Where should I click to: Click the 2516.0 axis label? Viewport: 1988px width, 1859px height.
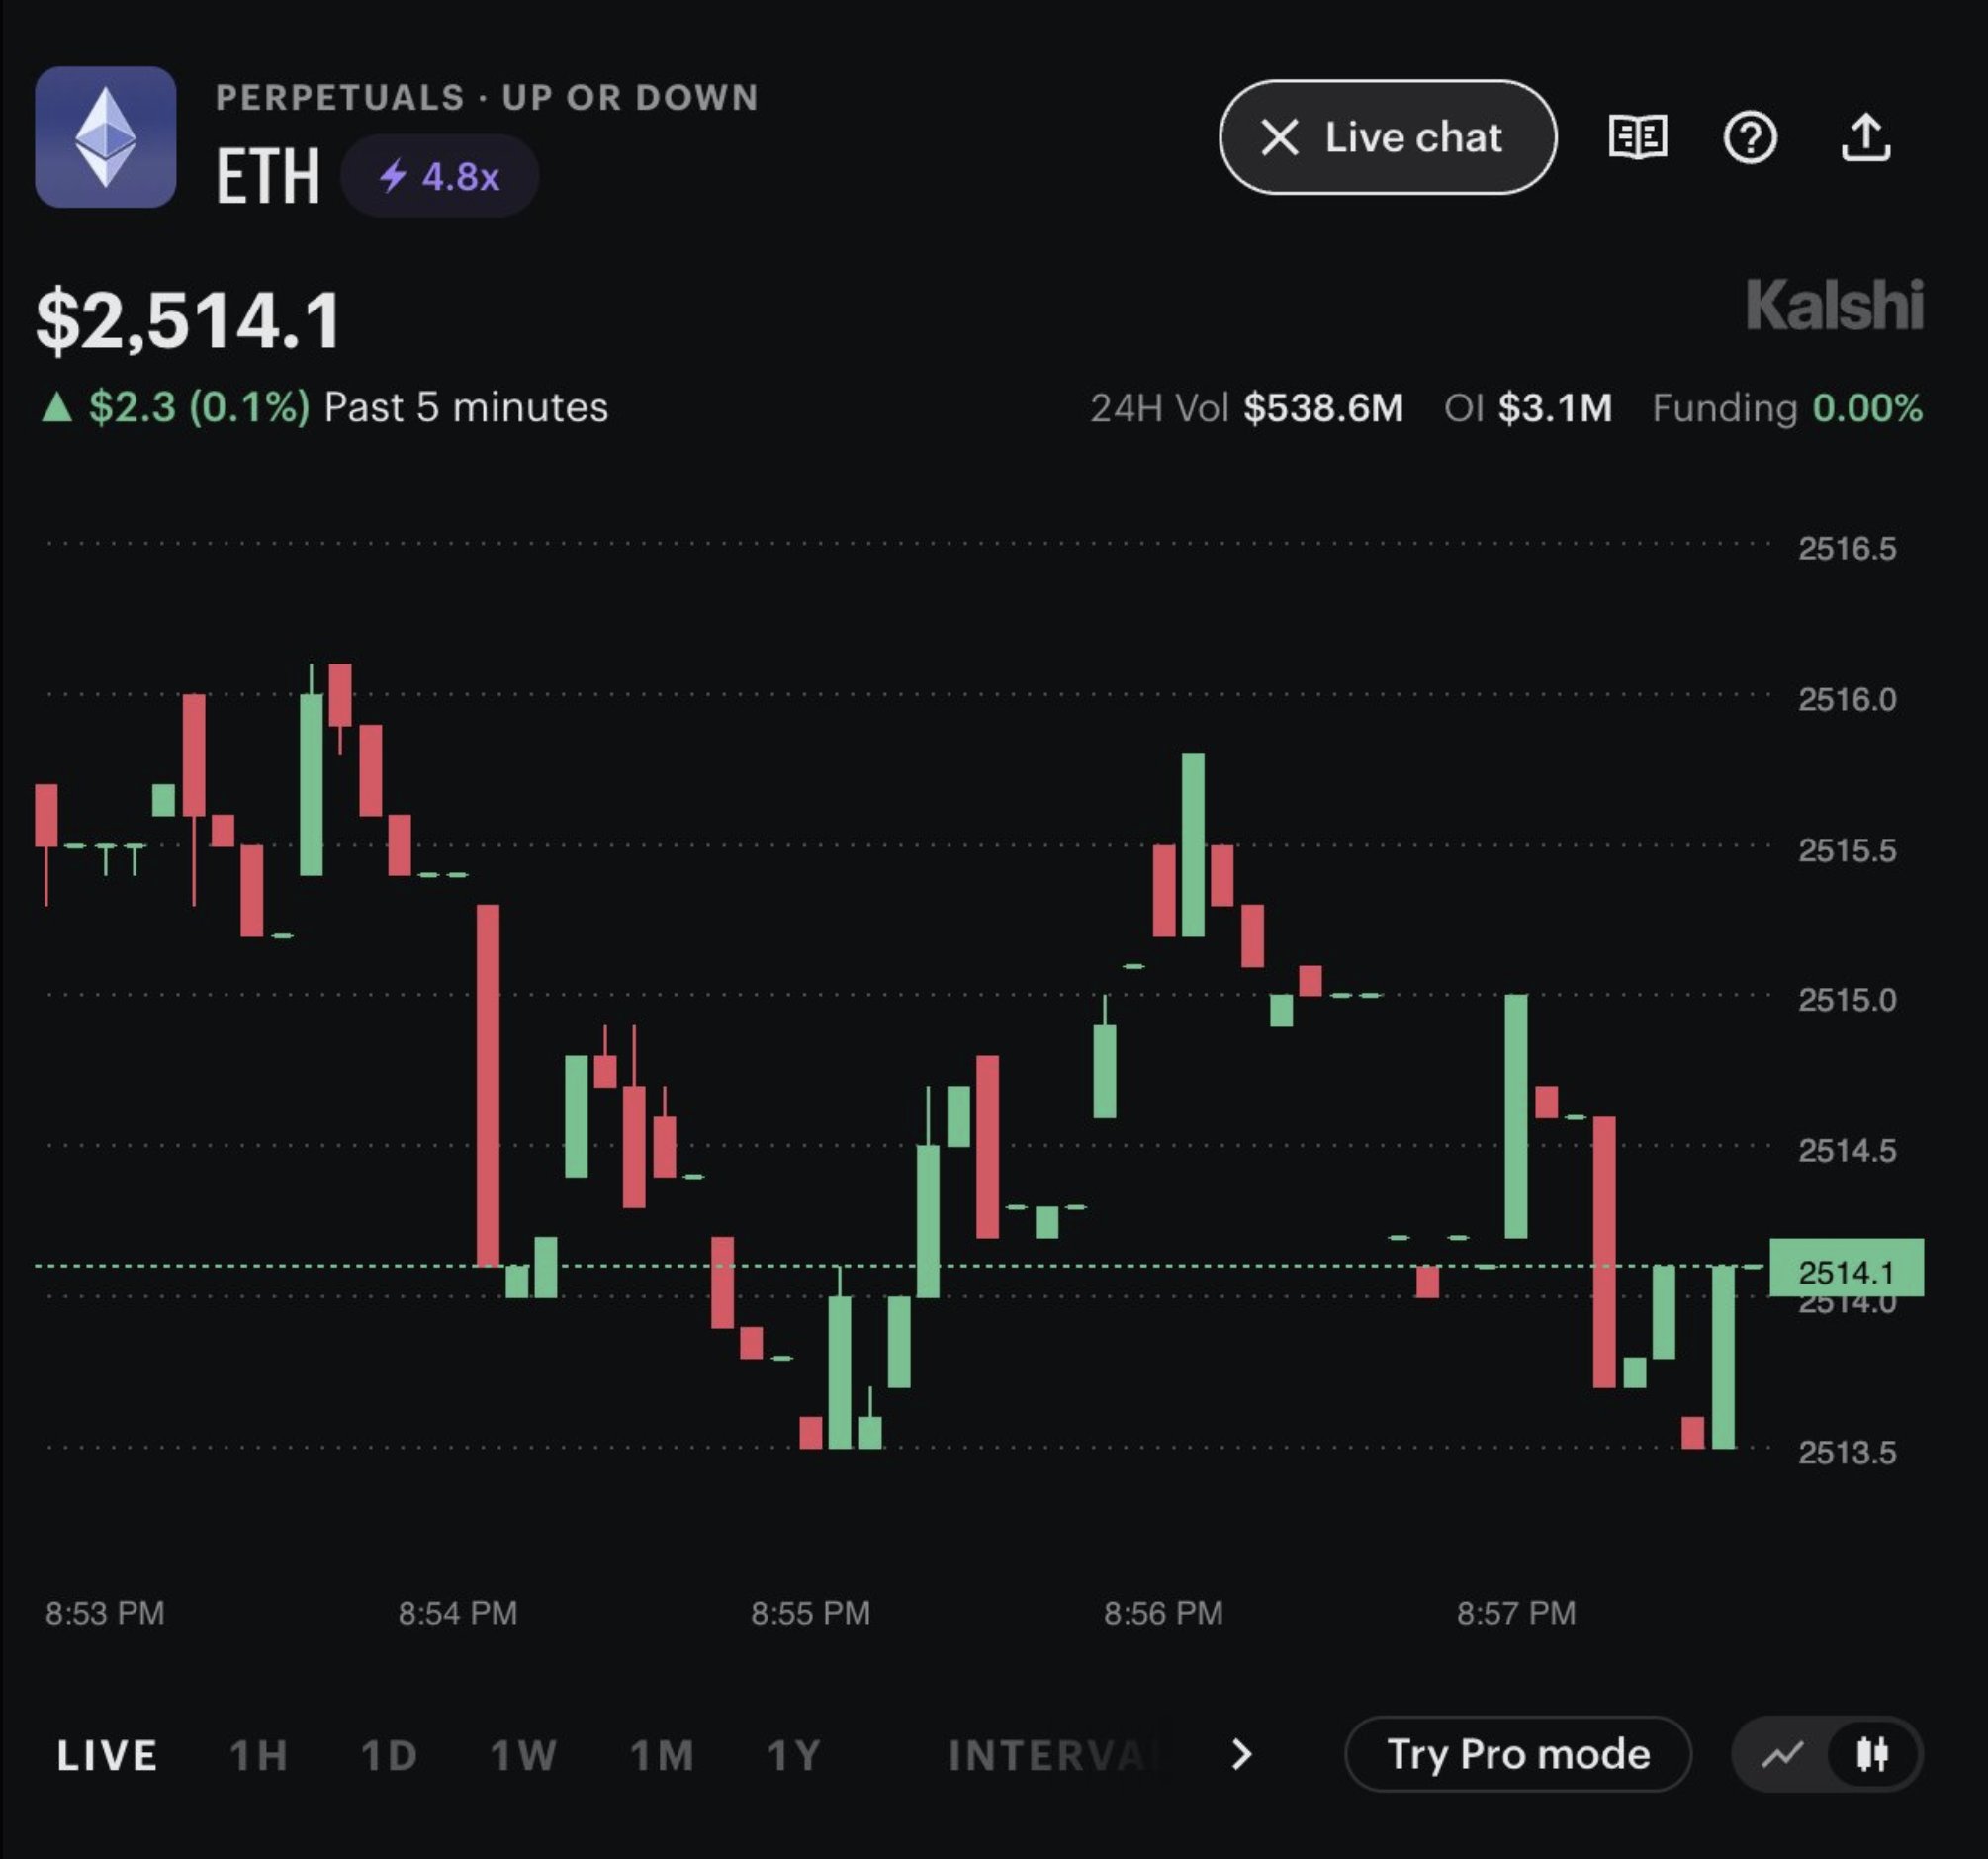coord(1847,699)
